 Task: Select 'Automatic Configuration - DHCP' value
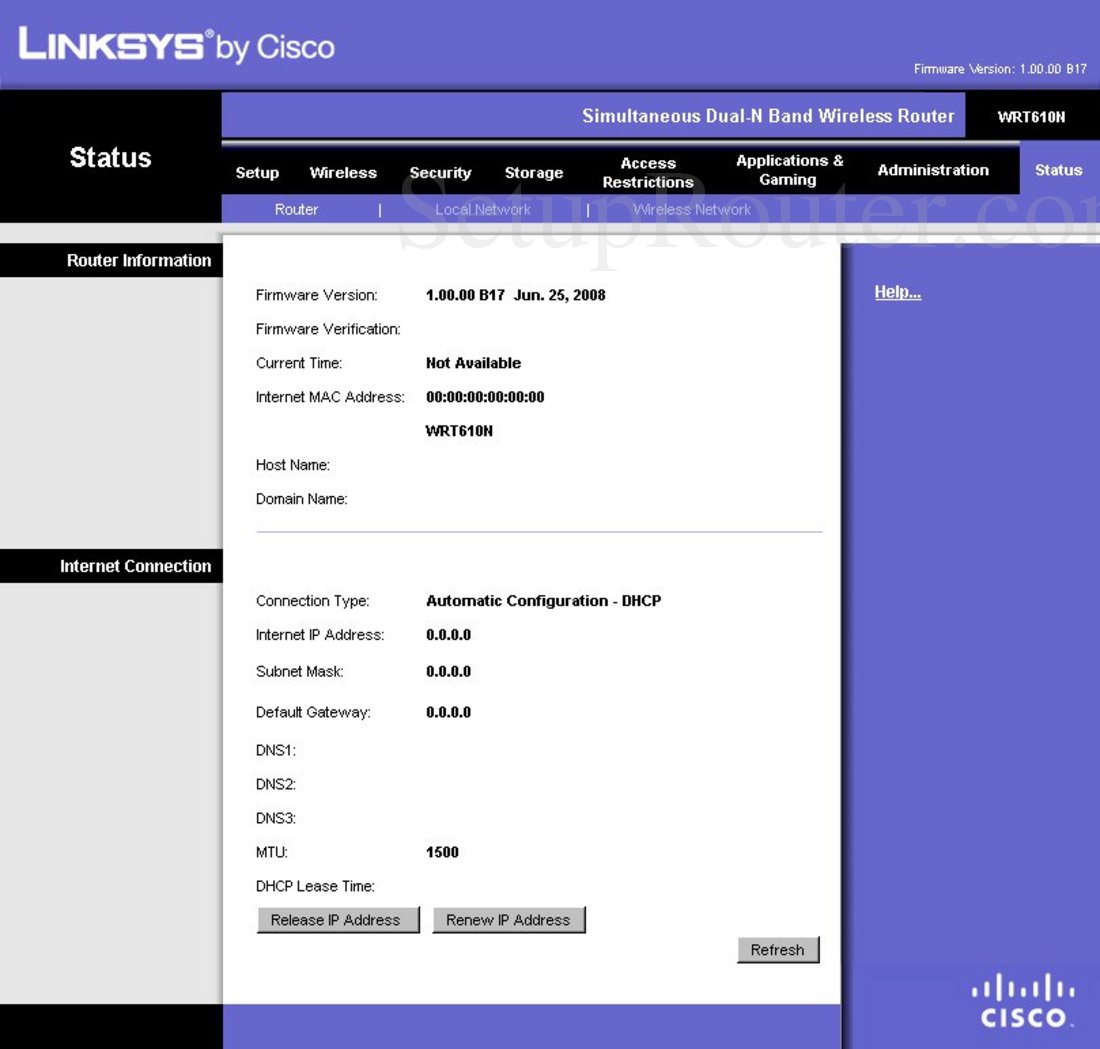point(544,601)
